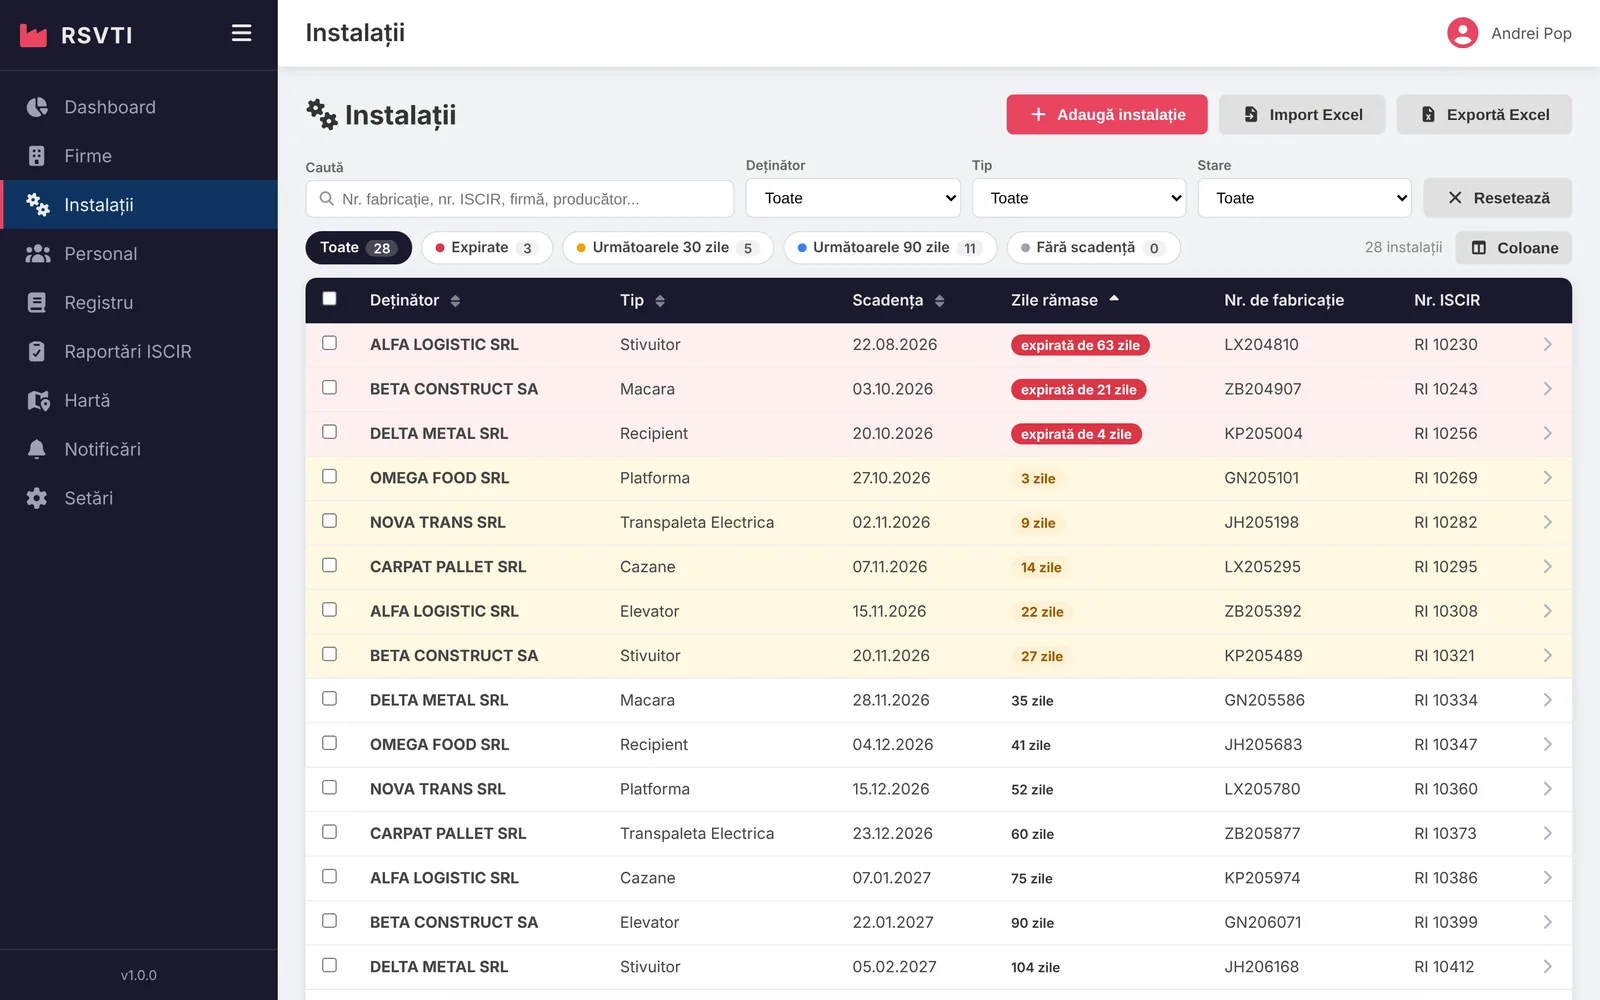The width and height of the screenshot is (1600, 1000).
Task: Select Următoarele 30 zile filter tab
Action: pyautogui.click(x=668, y=248)
